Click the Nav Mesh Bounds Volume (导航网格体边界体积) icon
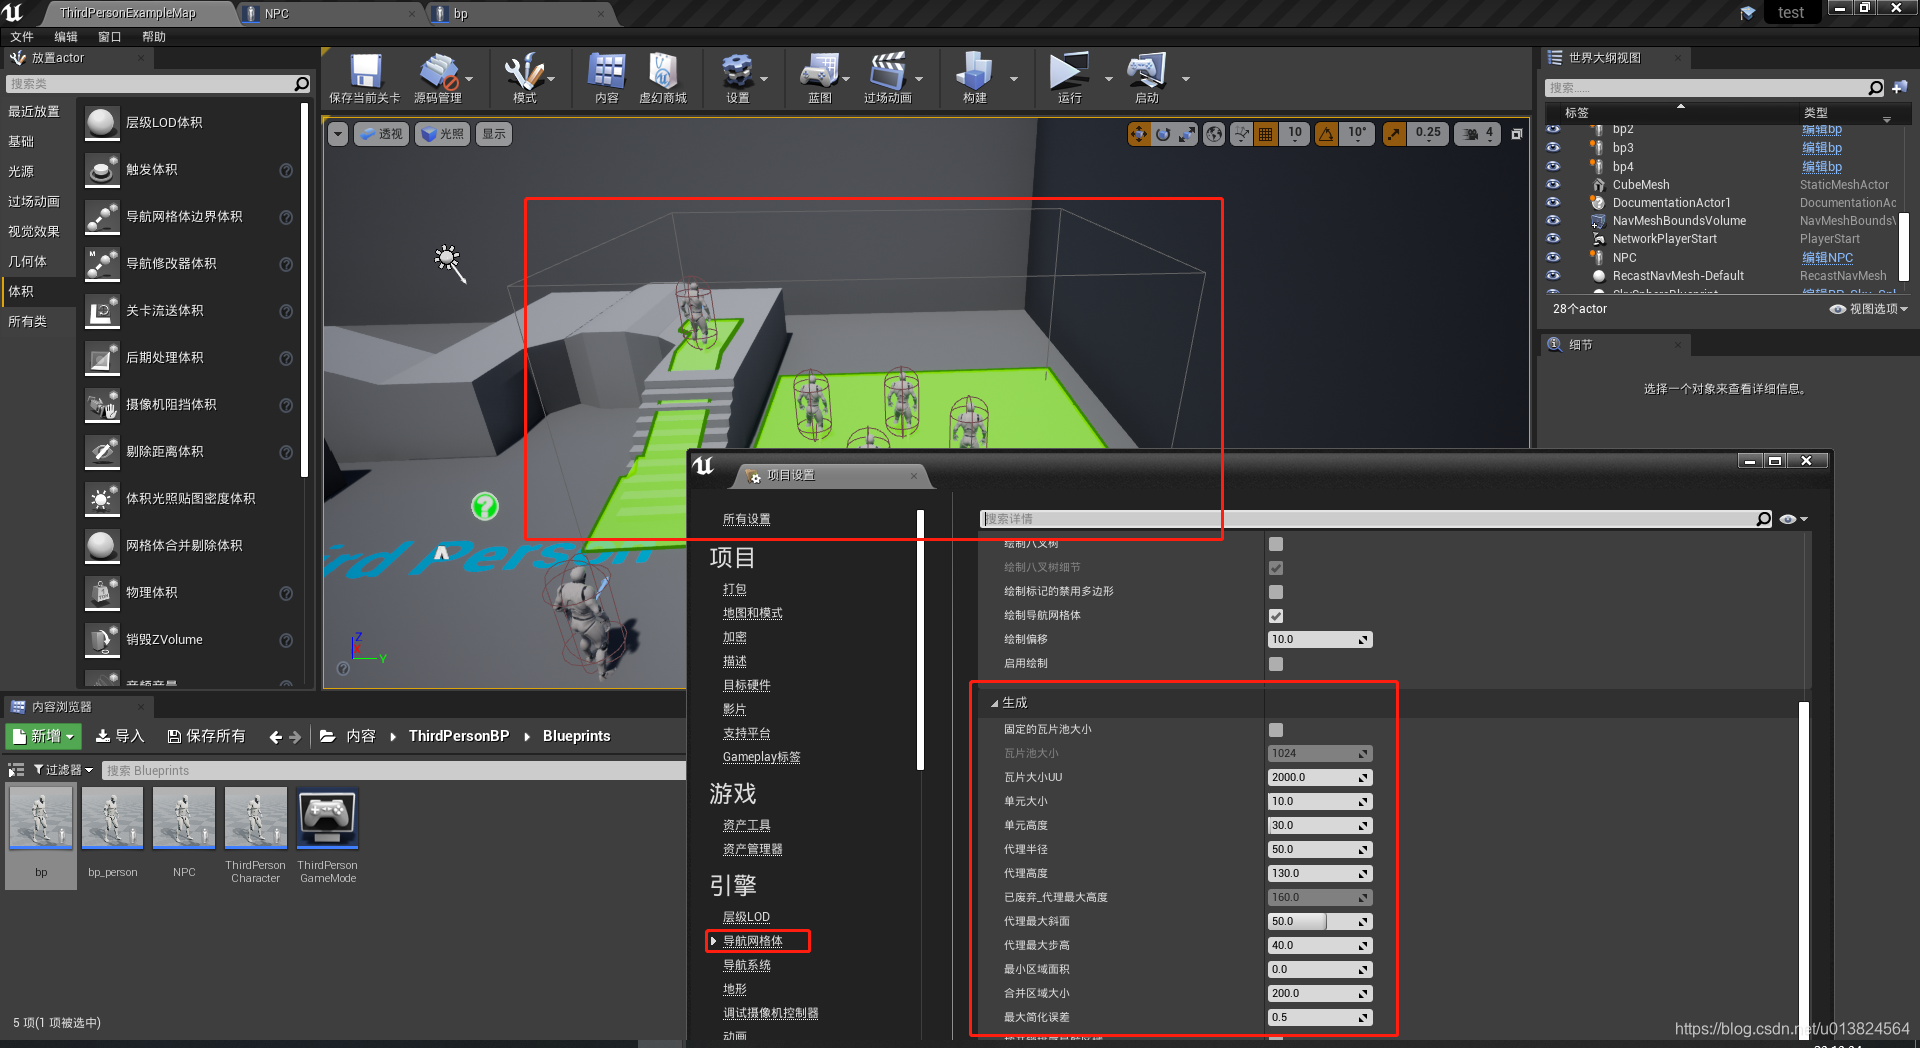Screen dimensions: 1920x1048 (x=102, y=217)
